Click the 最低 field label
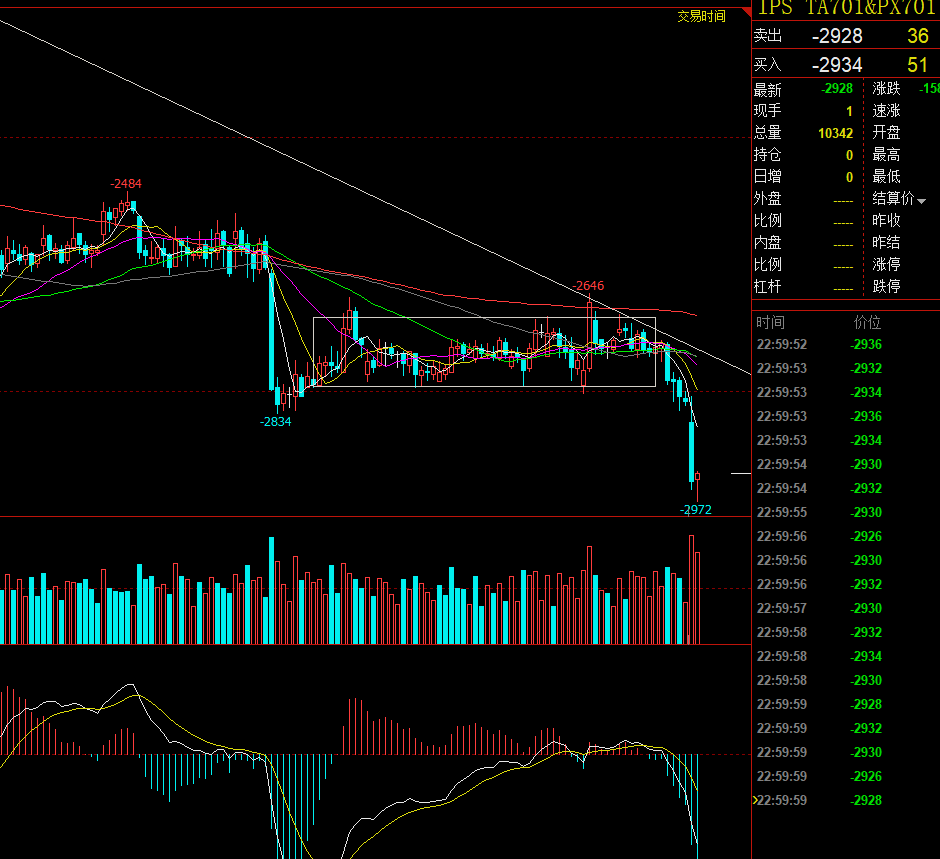940x859 pixels. 887,177
